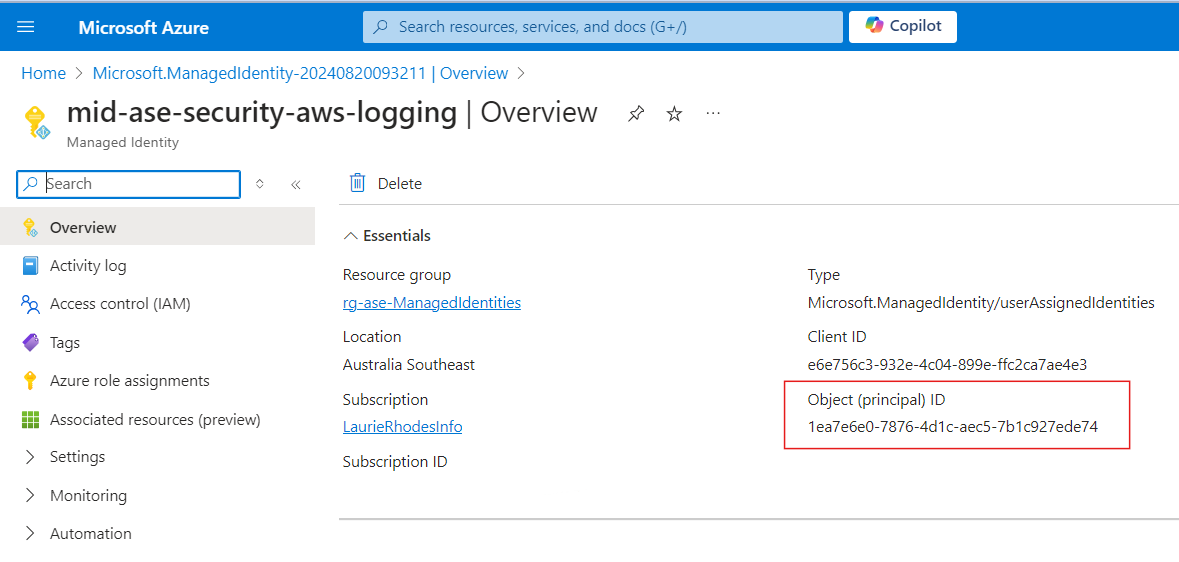Open LaurieRhodesInfo subscription link
This screenshot has height=562, width=1179.
[402, 427]
